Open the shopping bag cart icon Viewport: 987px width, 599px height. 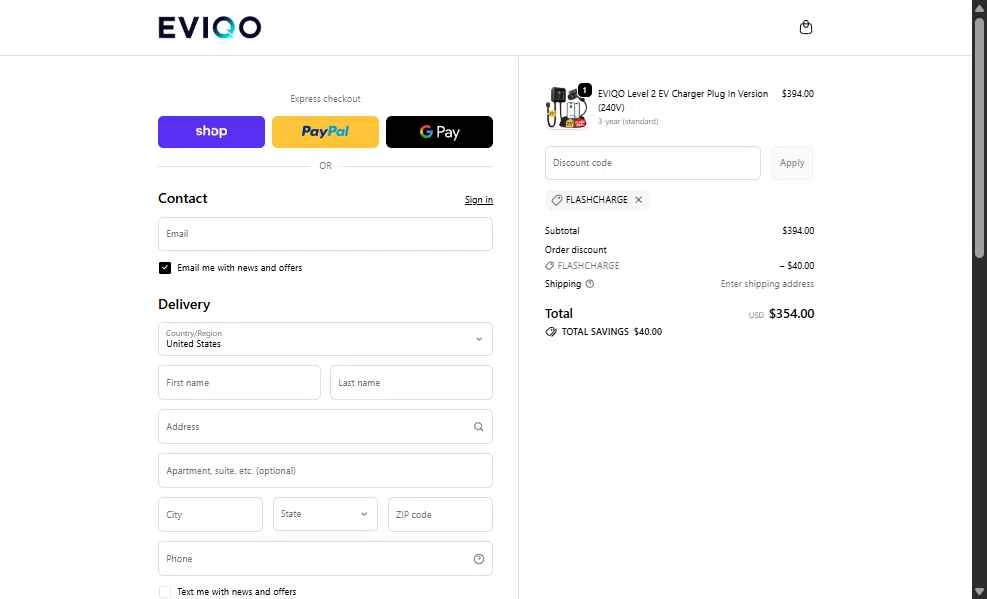click(x=806, y=27)
